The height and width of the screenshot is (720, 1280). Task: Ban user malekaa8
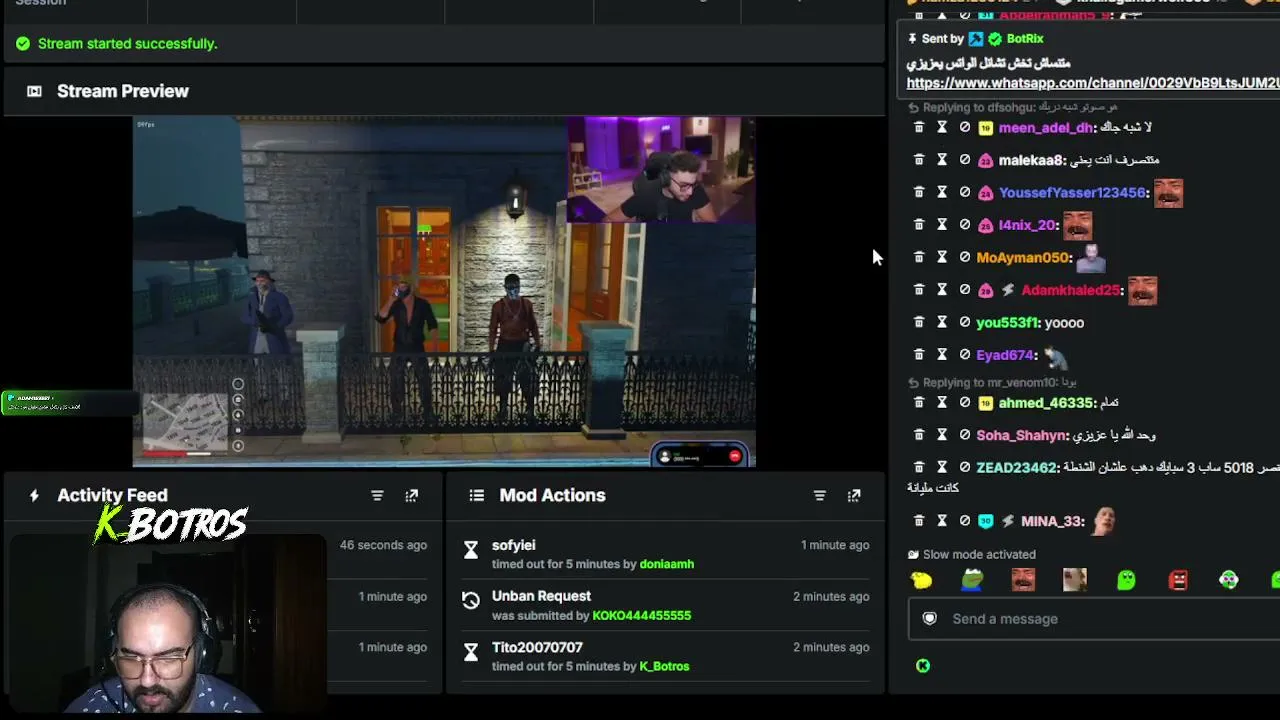click(x=965, y=160)
